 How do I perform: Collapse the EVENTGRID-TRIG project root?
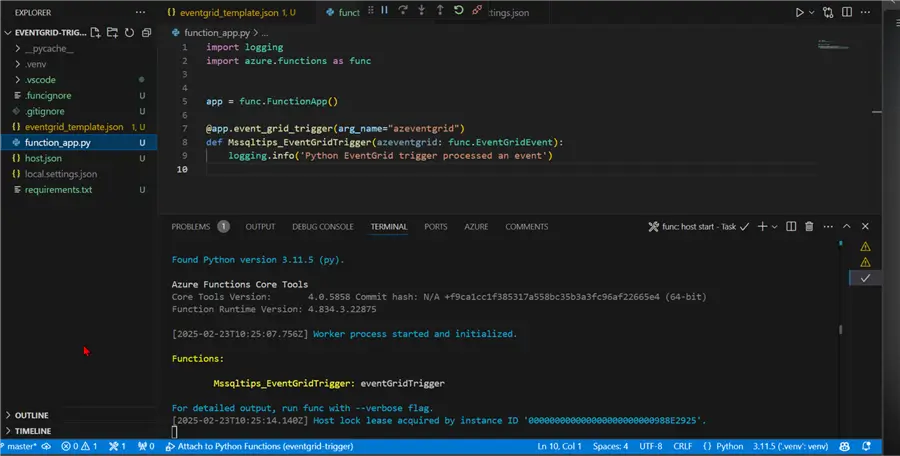(45, 33)
